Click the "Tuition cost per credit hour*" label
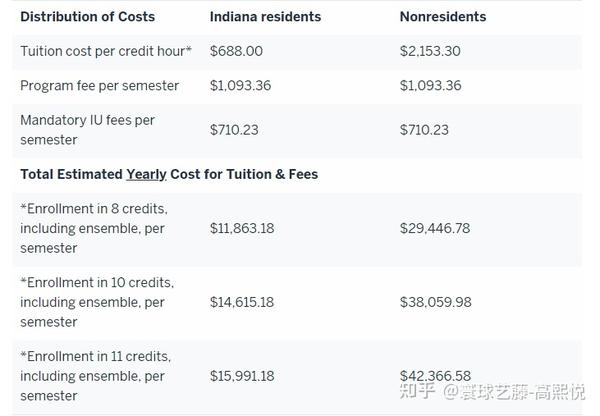Image resolution: width=600 pixels, height=416 pixels. click(106, 51)
